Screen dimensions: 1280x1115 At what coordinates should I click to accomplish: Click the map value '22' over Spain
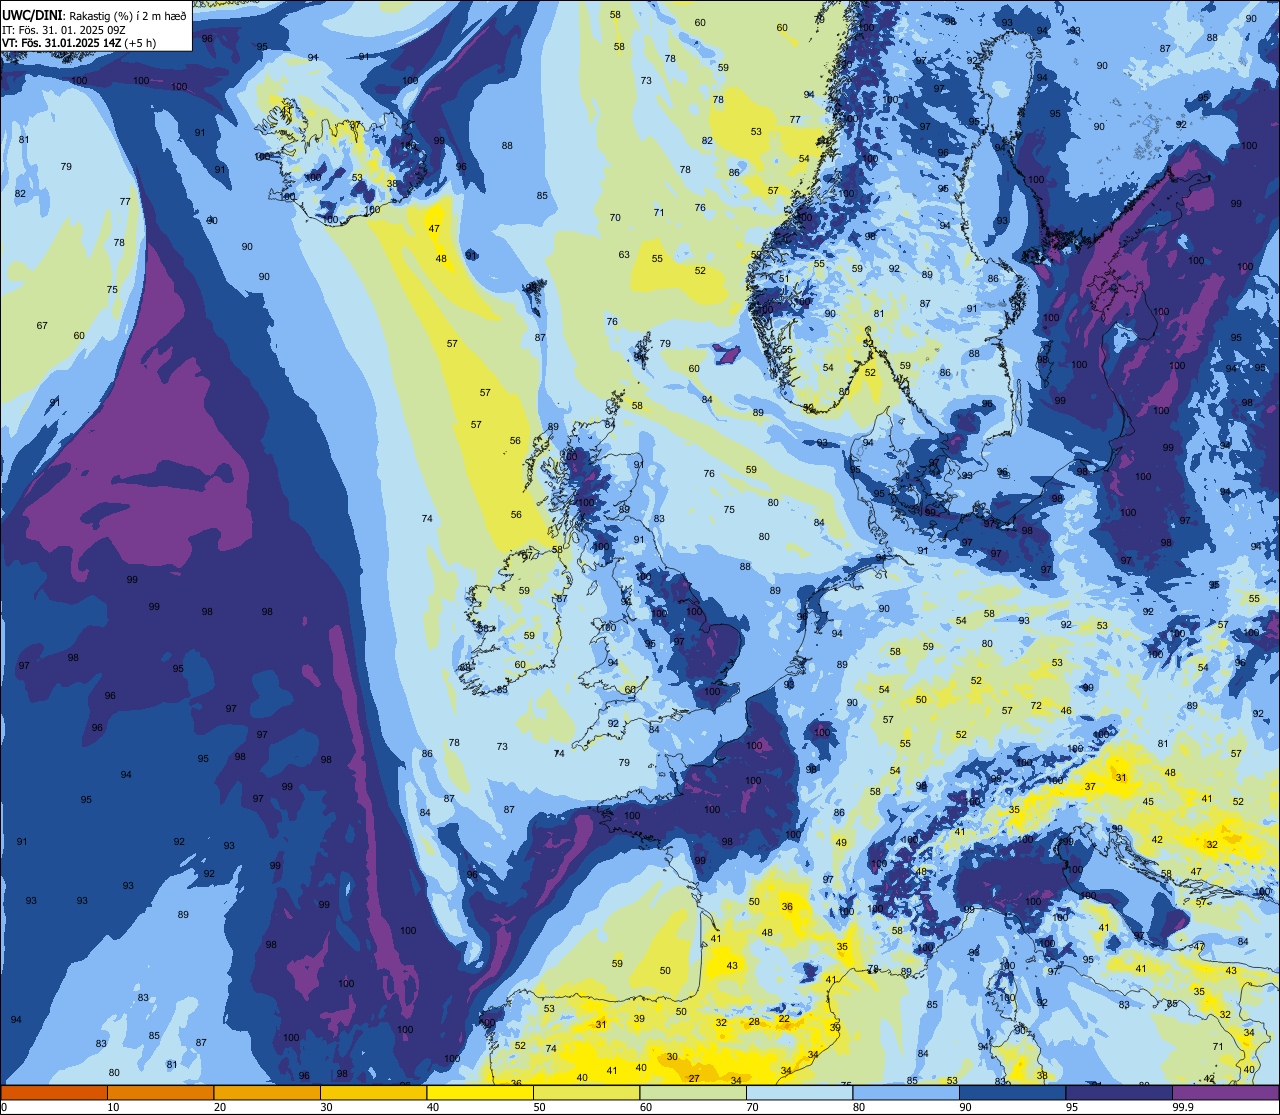coord(784,1019)
